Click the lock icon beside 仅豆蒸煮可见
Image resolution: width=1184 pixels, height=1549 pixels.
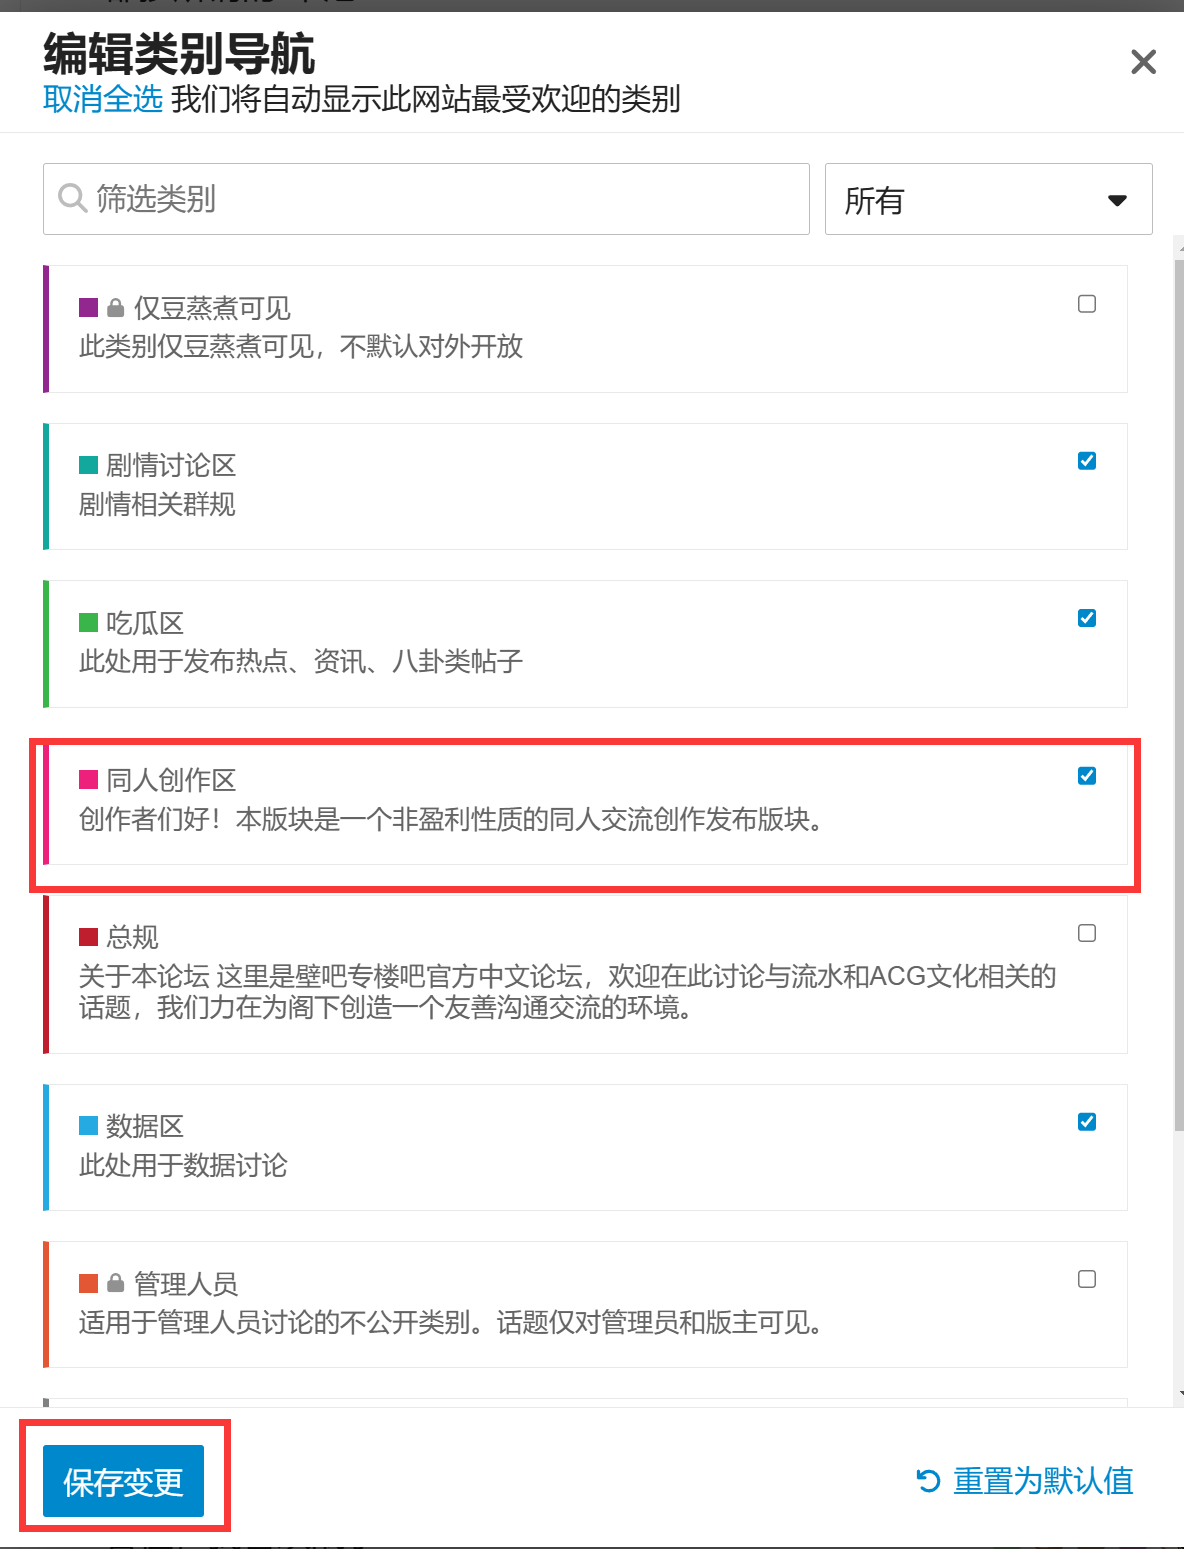pyautogui.click(x=116, y=308)
